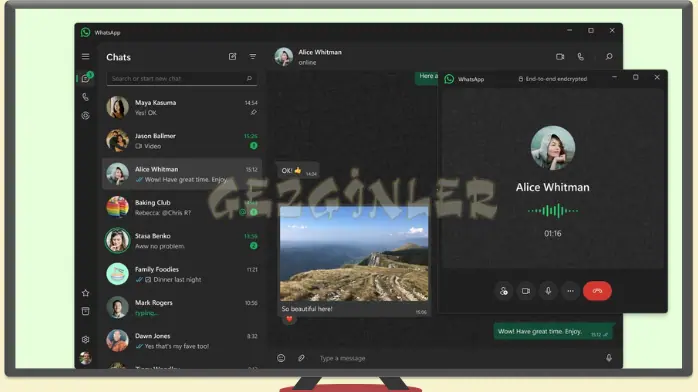Open the hamburger navigation menu
Image resolution: width=698 pixels, height=392 pixels.
coord(85,57)
